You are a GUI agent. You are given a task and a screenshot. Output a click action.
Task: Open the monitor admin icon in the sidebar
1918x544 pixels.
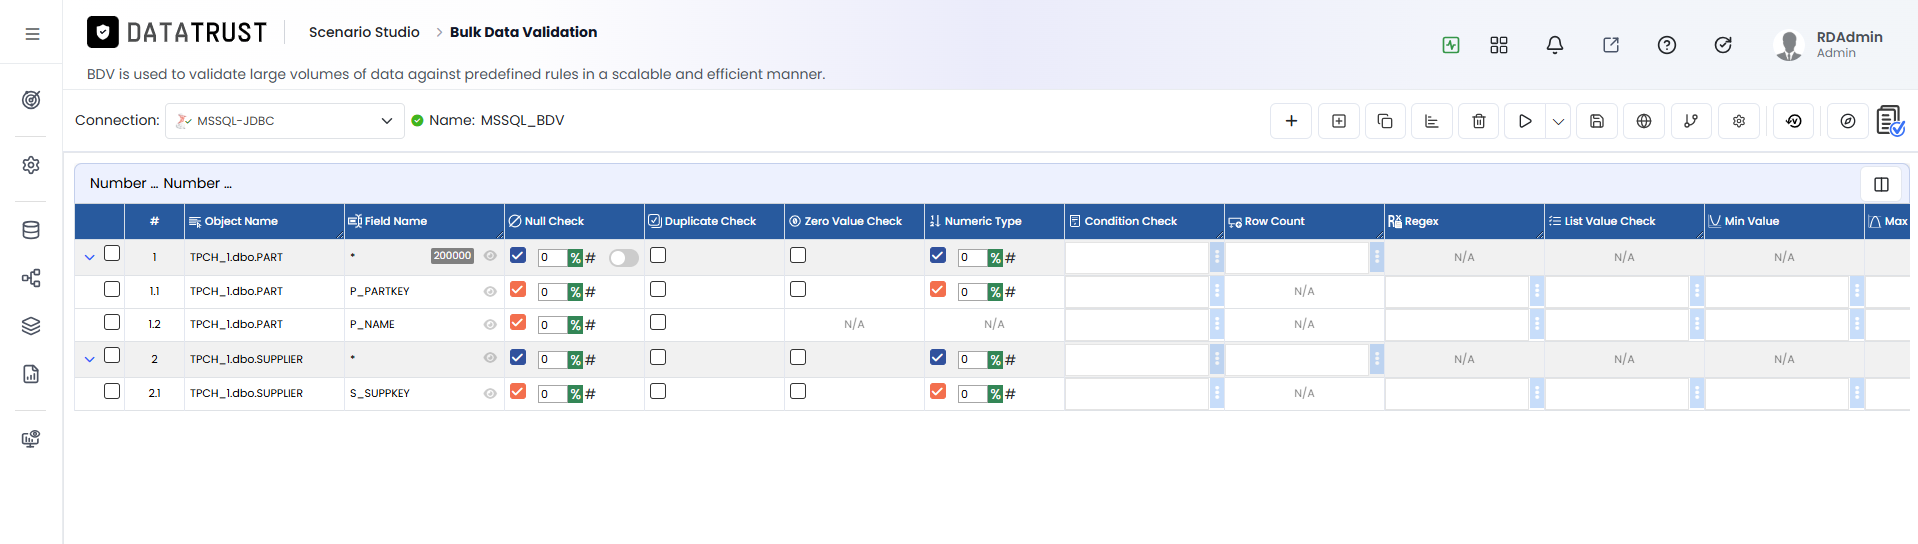pos(31,439)
